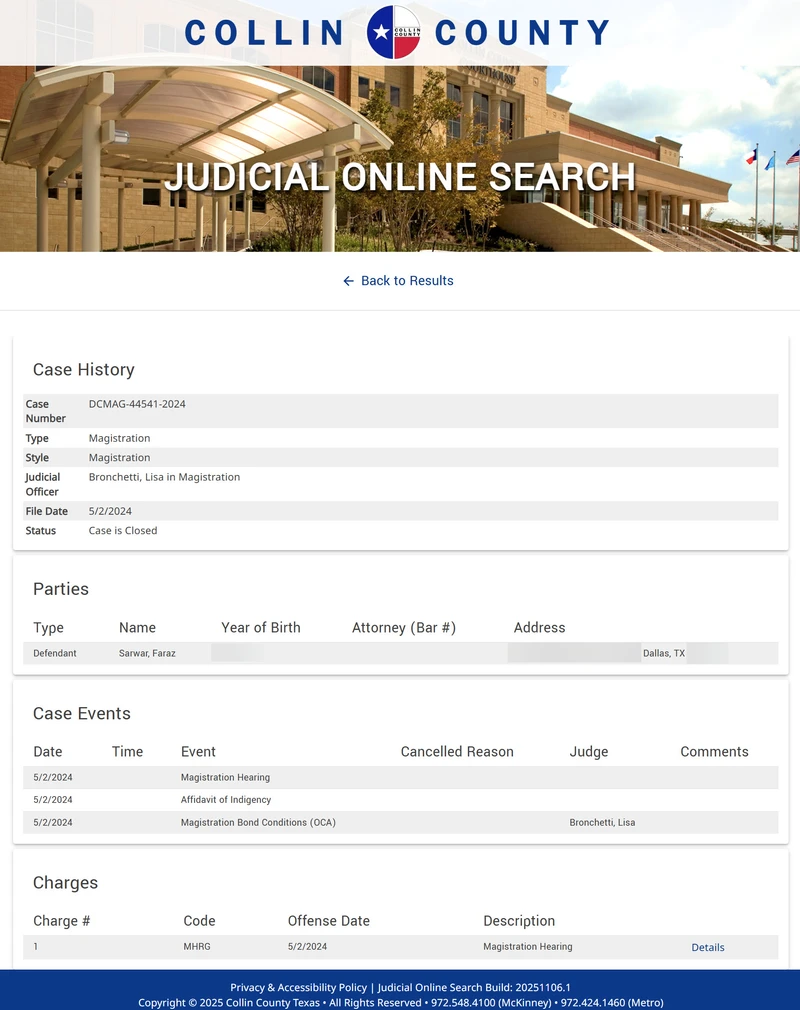Click the Attorney (Bar #) column header

[403, 628]
